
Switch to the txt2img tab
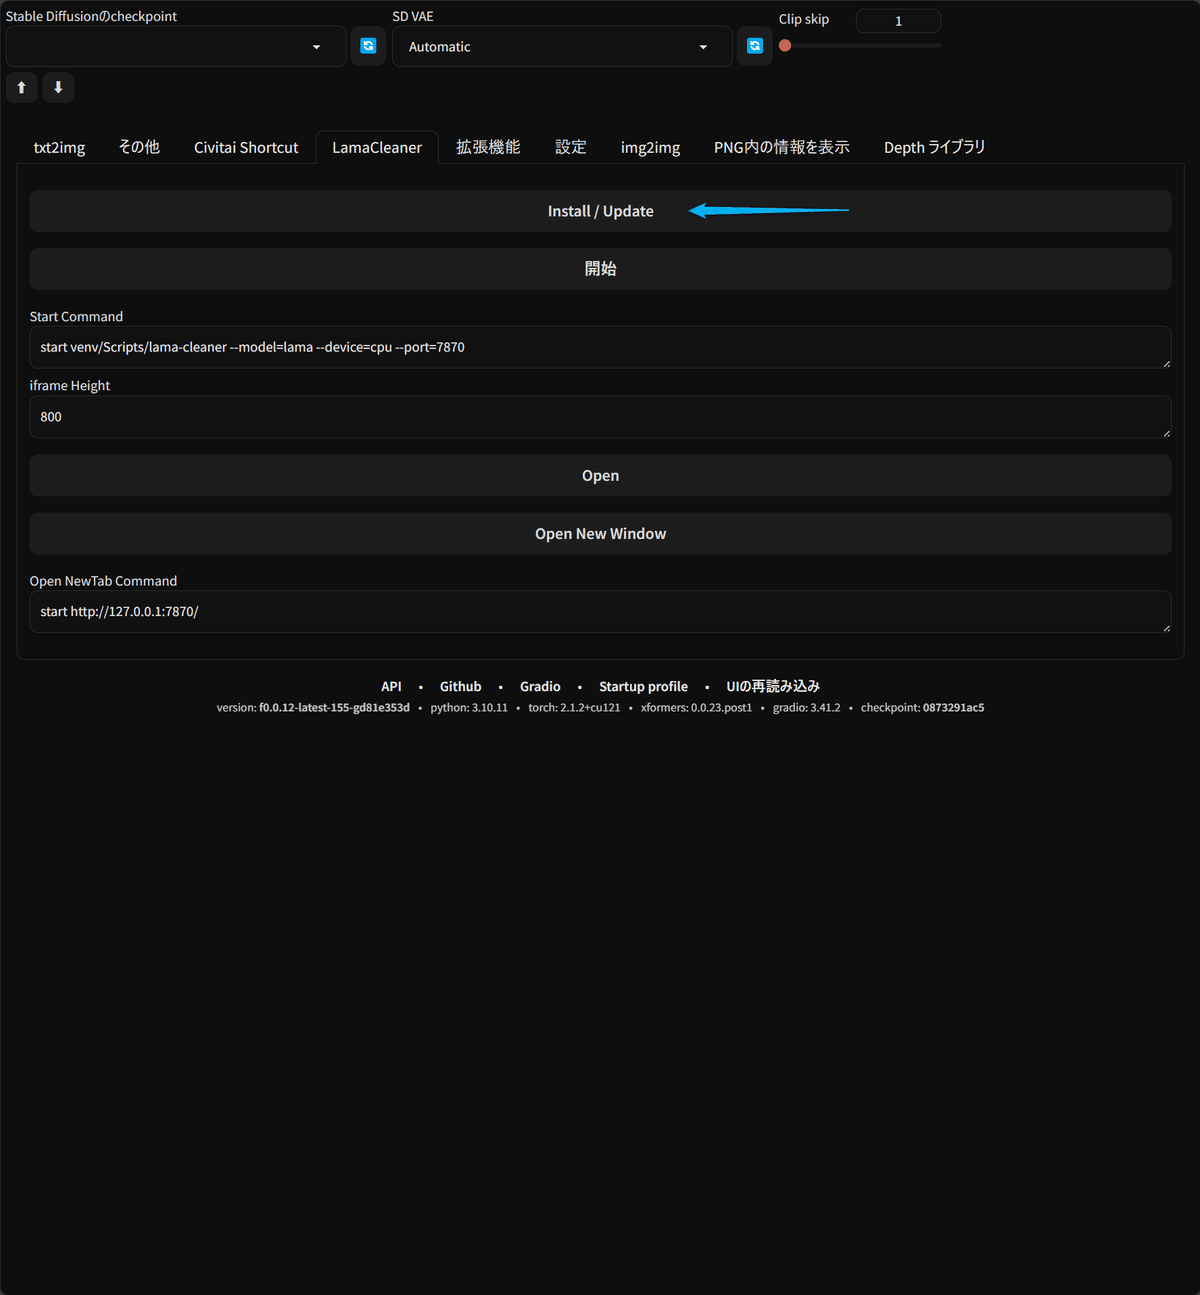(59, 147)
